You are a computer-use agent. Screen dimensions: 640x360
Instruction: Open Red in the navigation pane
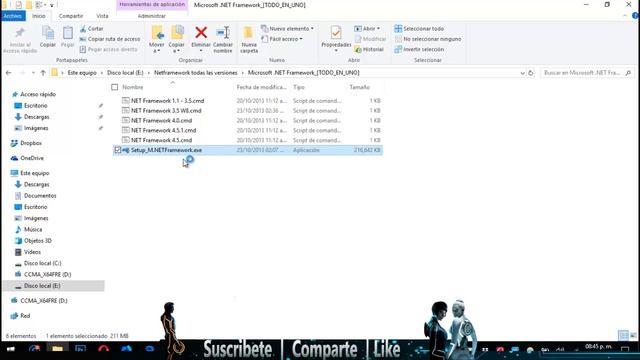[25, 316]
